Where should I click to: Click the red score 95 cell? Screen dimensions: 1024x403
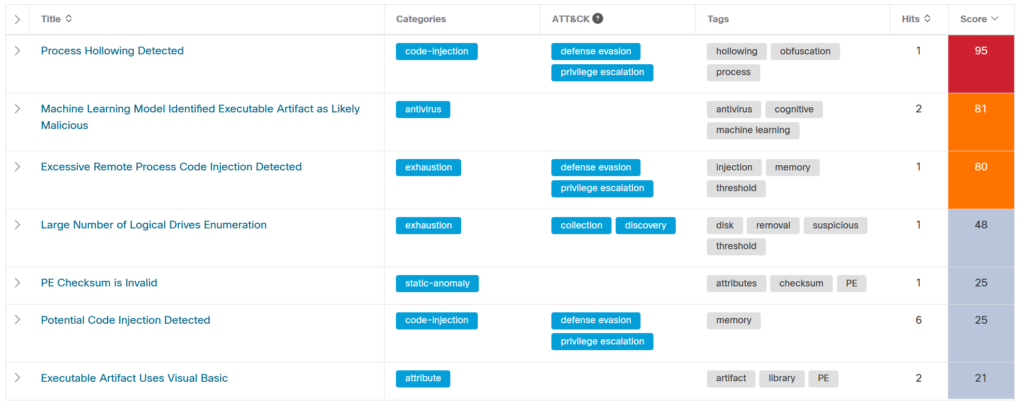click(x=981, y=63)
